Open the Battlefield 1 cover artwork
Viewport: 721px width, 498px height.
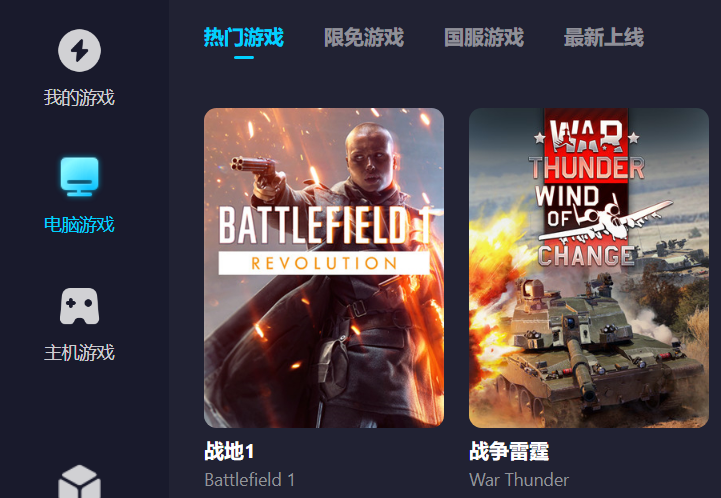coord(324,268)
